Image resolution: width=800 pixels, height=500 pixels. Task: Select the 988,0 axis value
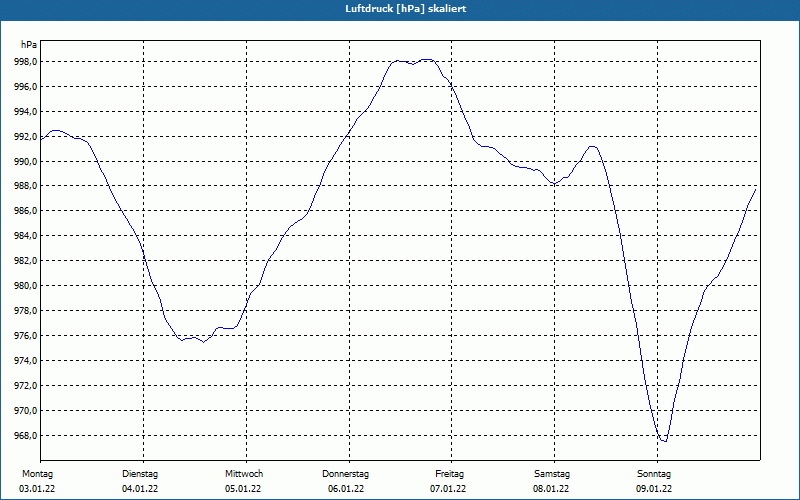(26, 186)
